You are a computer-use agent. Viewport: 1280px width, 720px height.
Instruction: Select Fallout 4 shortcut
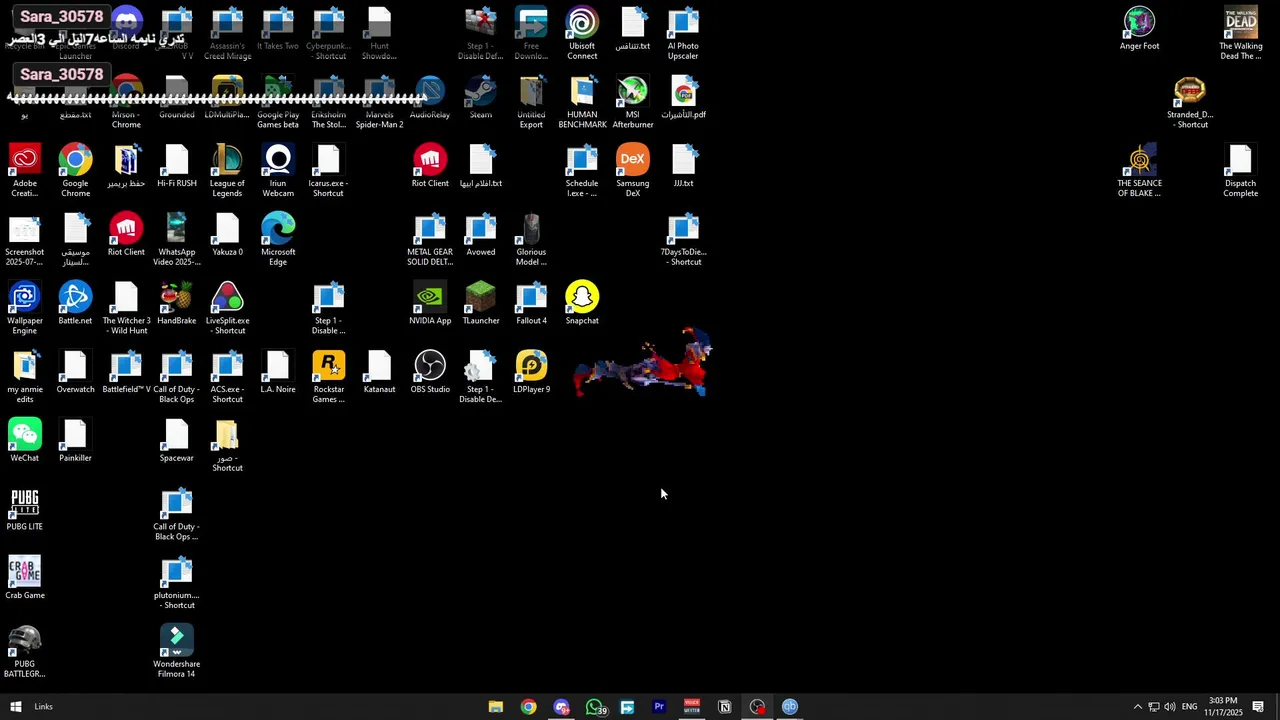click(531, 303)
